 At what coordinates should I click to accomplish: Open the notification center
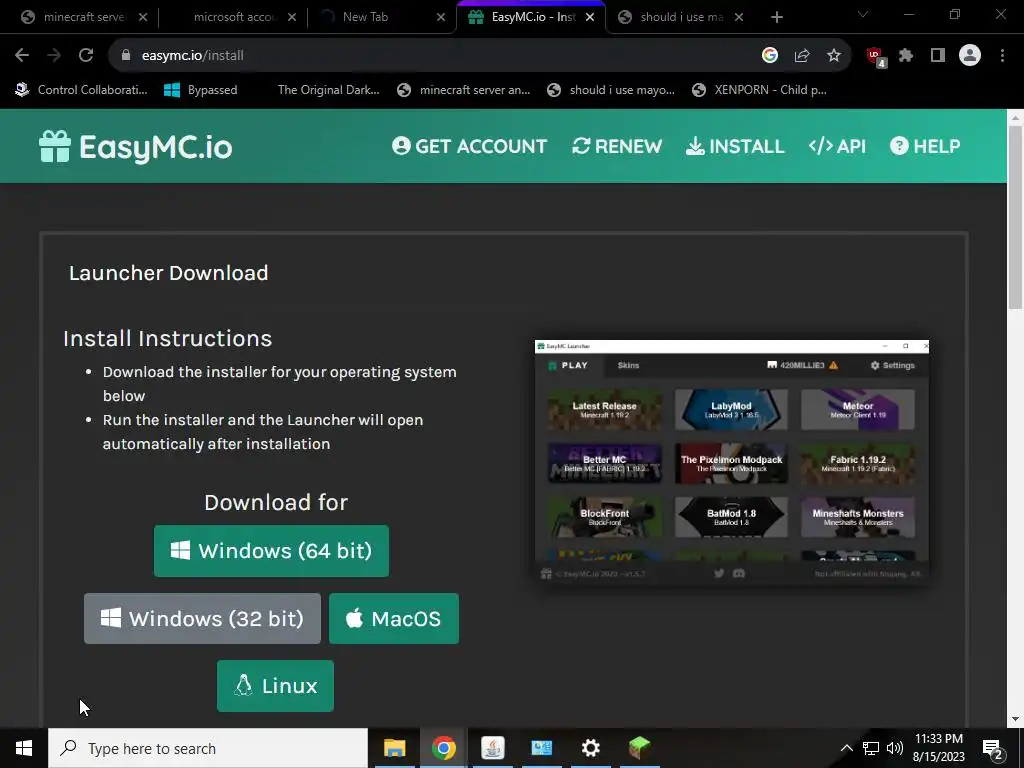click(x=993, y=749)
